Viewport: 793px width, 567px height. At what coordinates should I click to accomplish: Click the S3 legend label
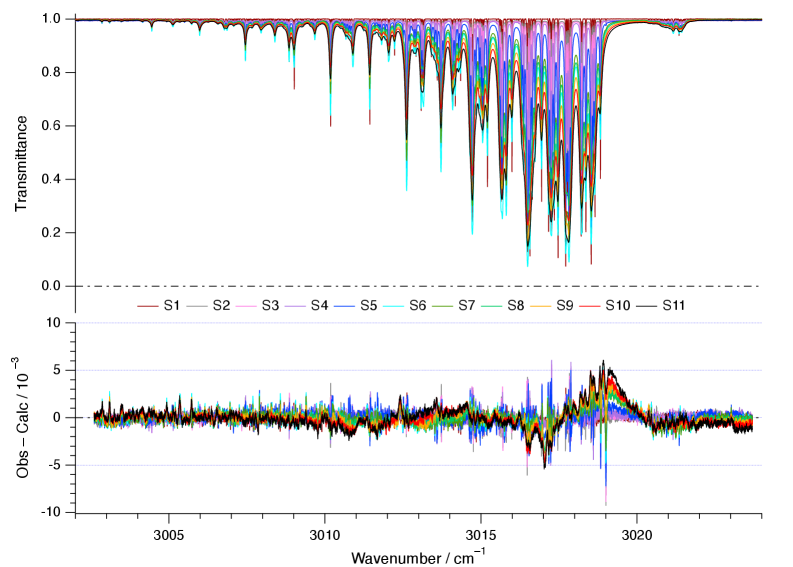pos(270,306)
